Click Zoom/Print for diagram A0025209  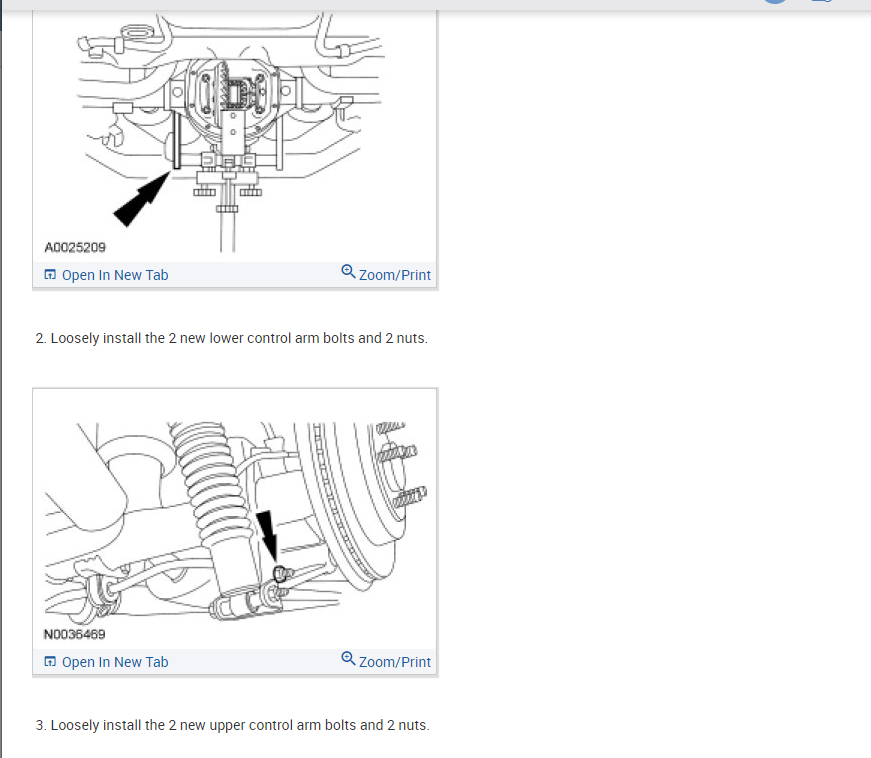click(x=386, y=274)
